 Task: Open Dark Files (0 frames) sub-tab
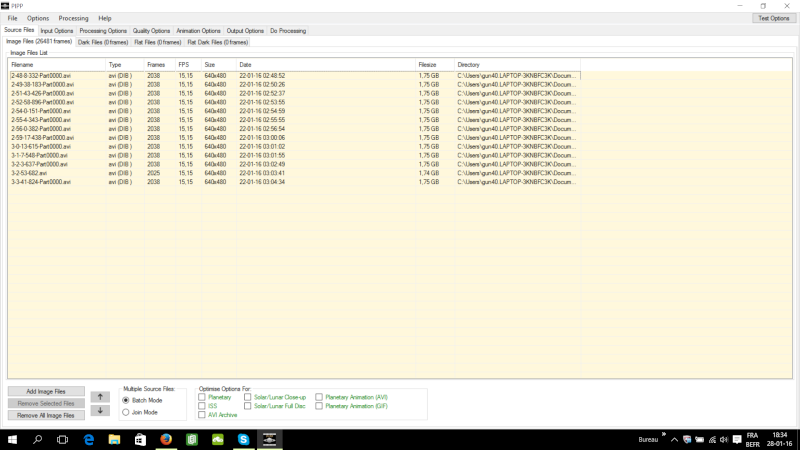pos(103,42)
